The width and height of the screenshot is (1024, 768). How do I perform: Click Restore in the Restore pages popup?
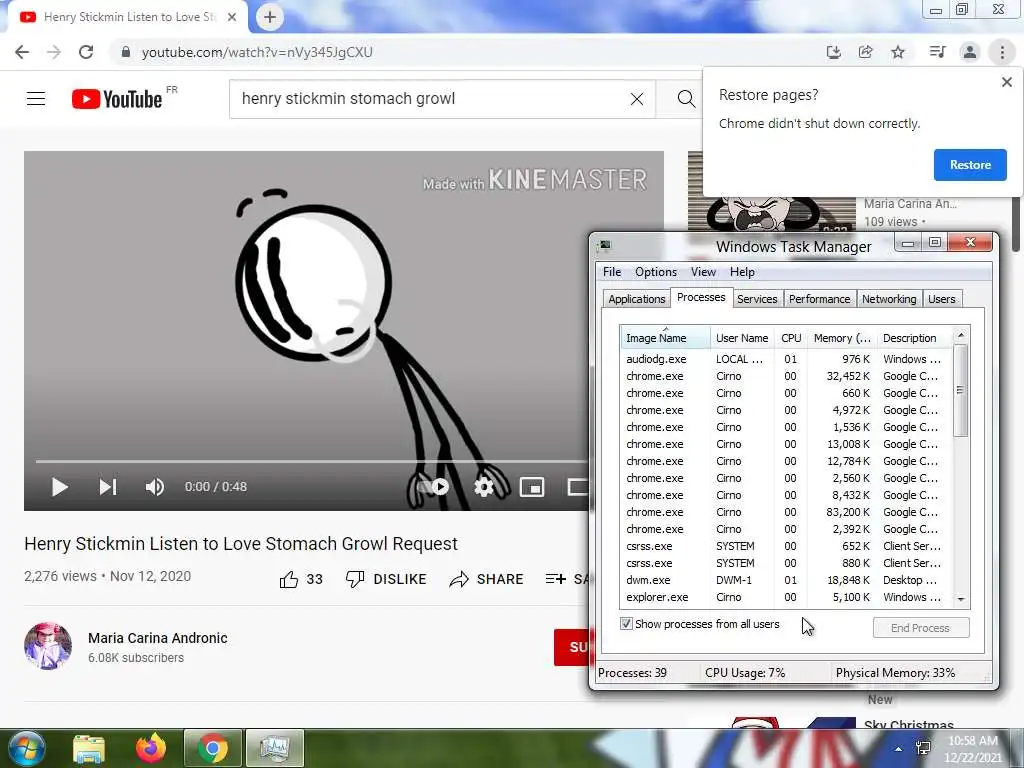tap(970, 165)
